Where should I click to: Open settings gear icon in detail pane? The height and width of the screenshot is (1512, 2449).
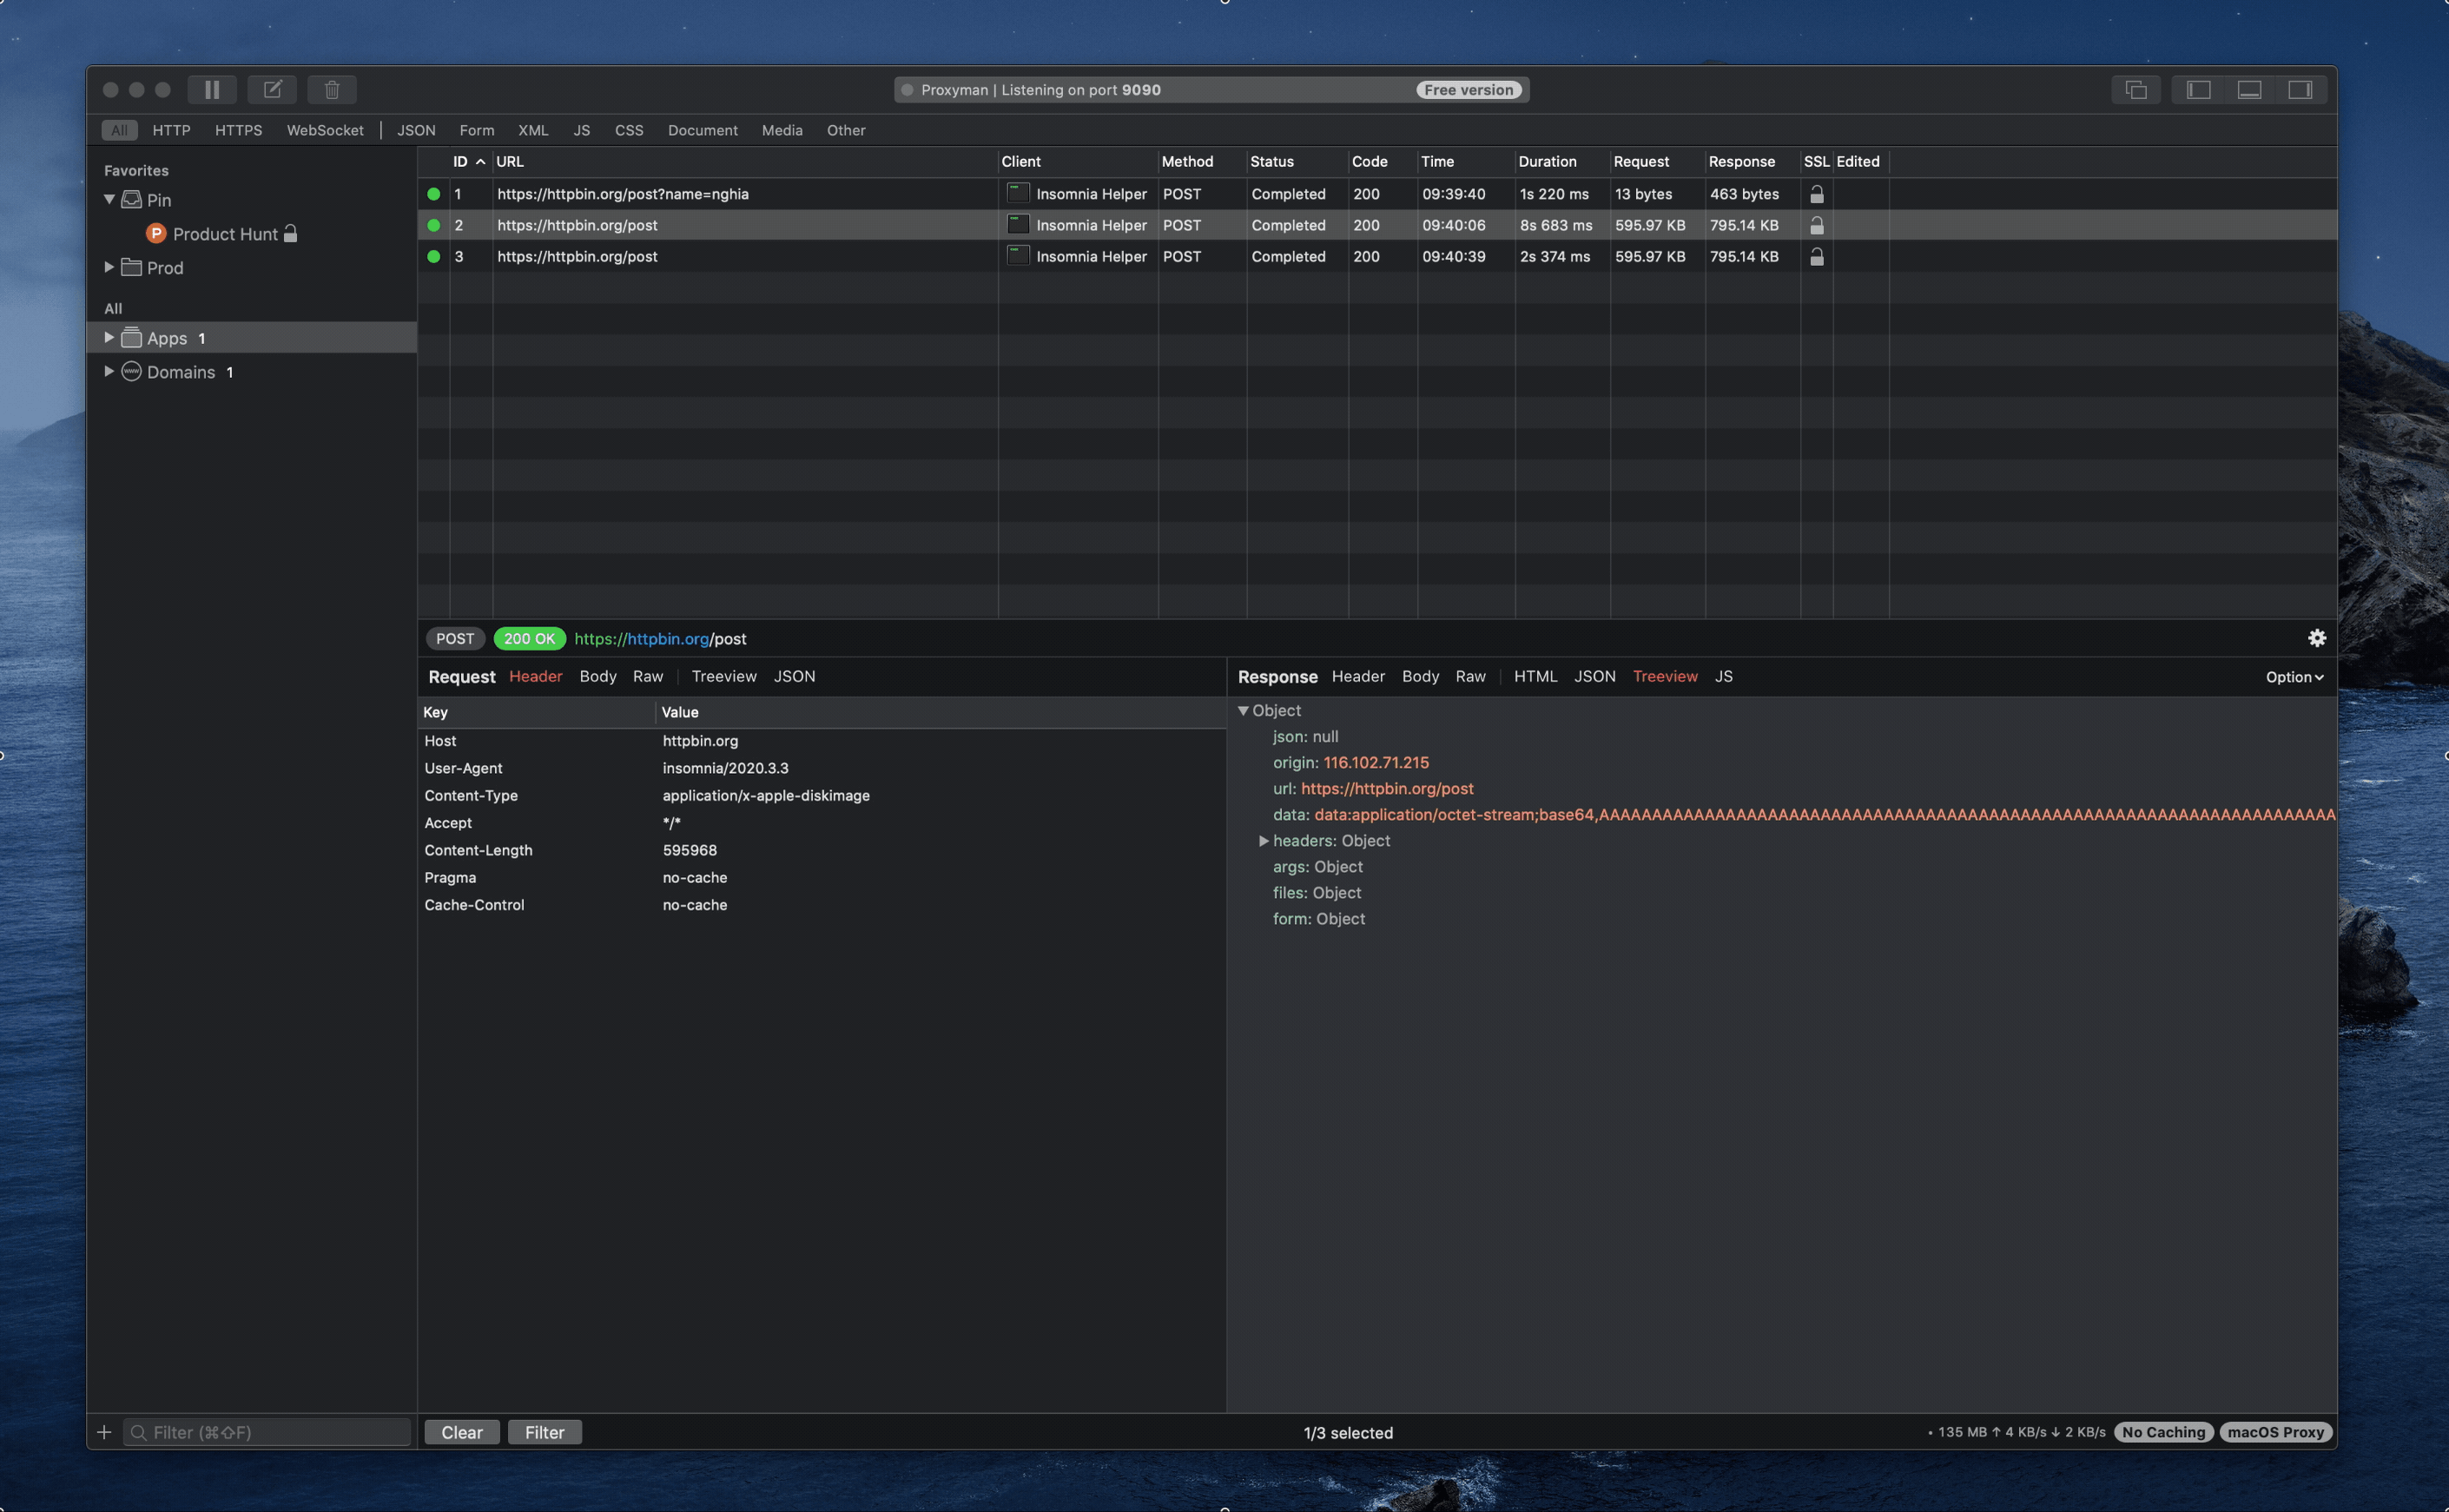(2316, 638)
